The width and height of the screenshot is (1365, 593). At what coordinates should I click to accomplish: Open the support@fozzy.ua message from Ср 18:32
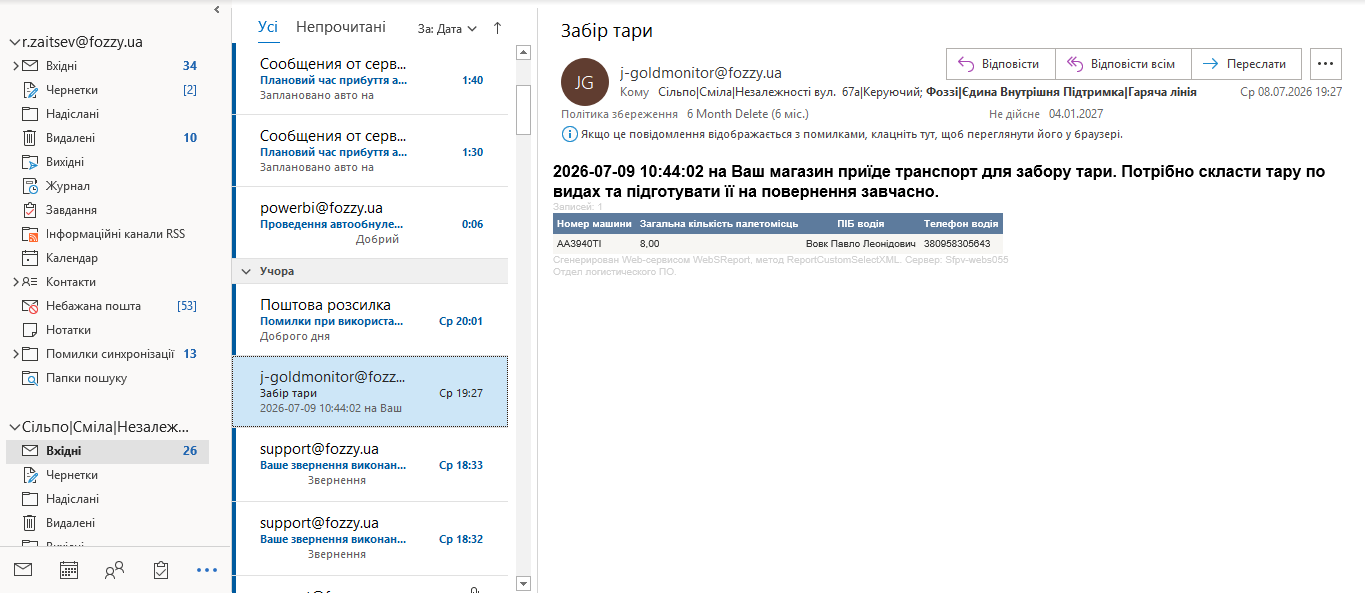point(370,538)
